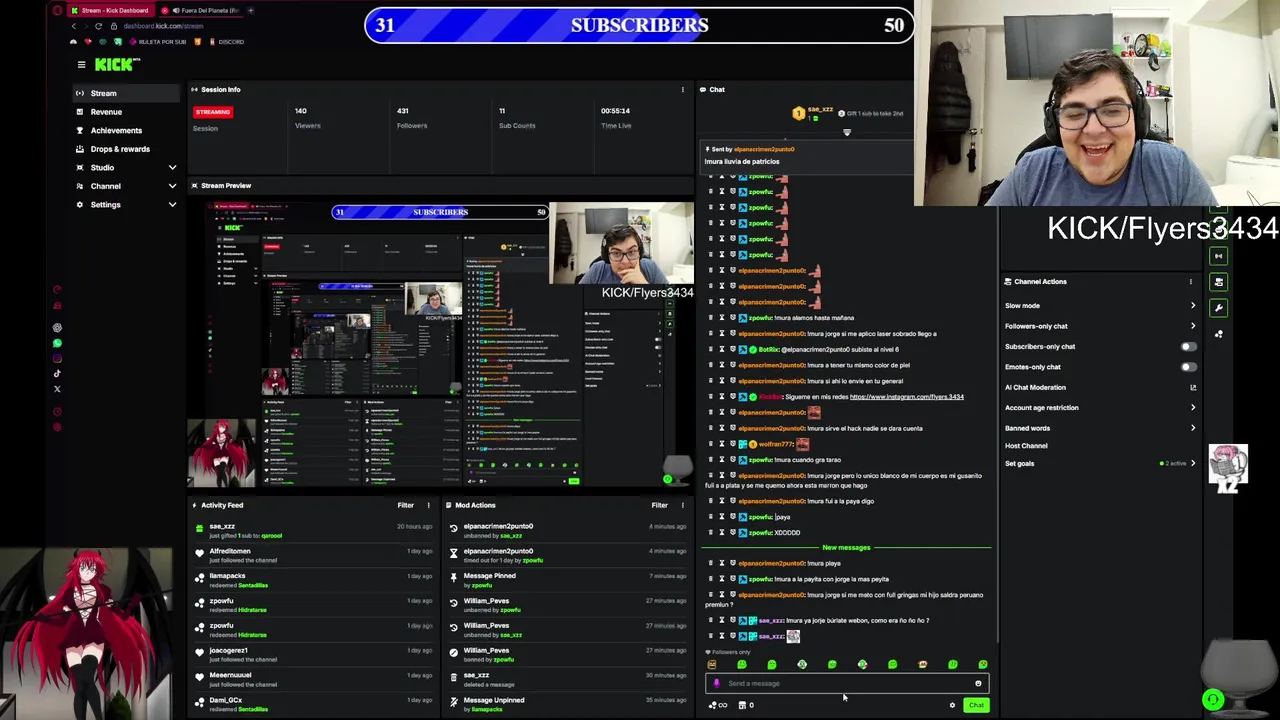
Task: Select Alfreditomen in Activity Feed
Action: click(230, 551)
